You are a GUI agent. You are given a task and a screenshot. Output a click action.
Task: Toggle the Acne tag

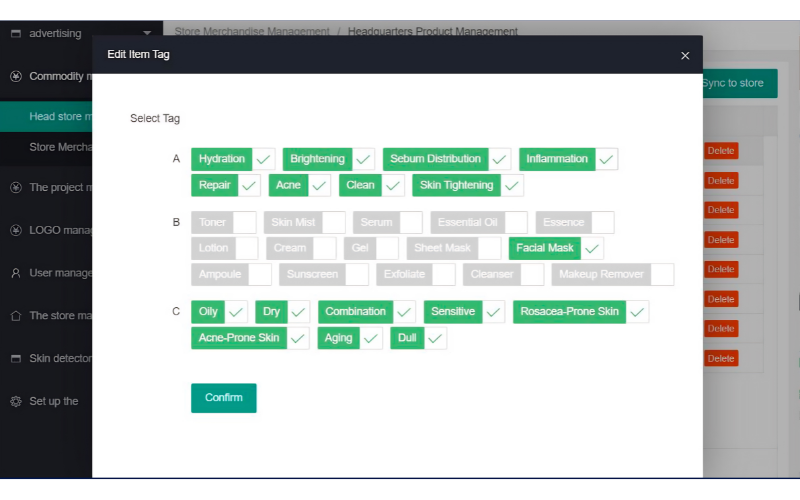coord(299,185)
